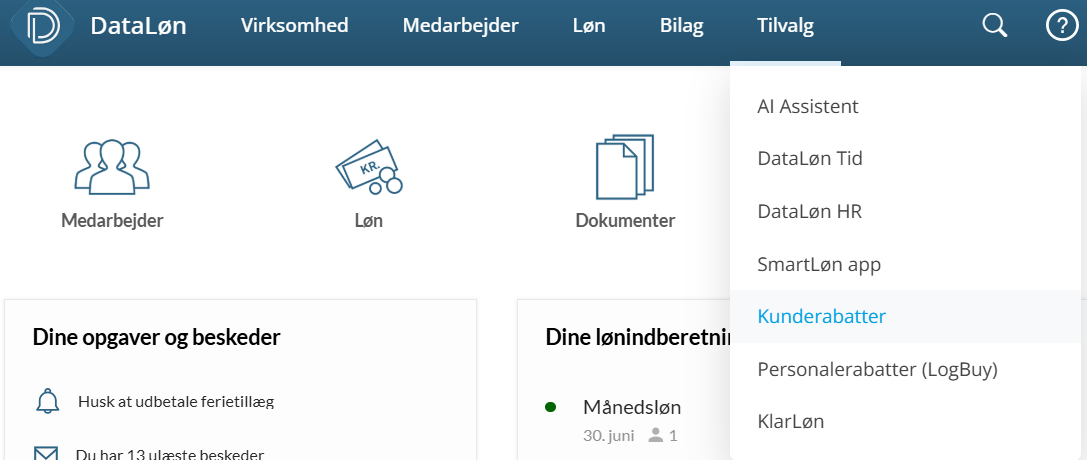Open the Medarbejder menu in top bar

click(461, 26)
